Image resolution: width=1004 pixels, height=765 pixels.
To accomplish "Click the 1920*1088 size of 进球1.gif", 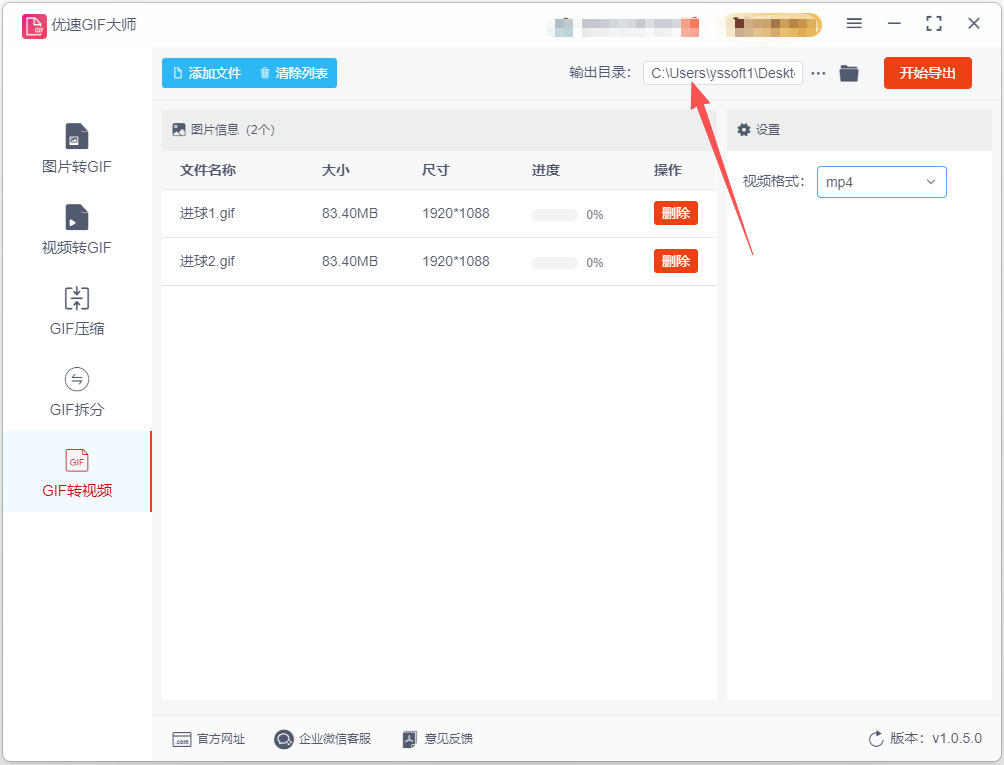I will tap(456, 213).
